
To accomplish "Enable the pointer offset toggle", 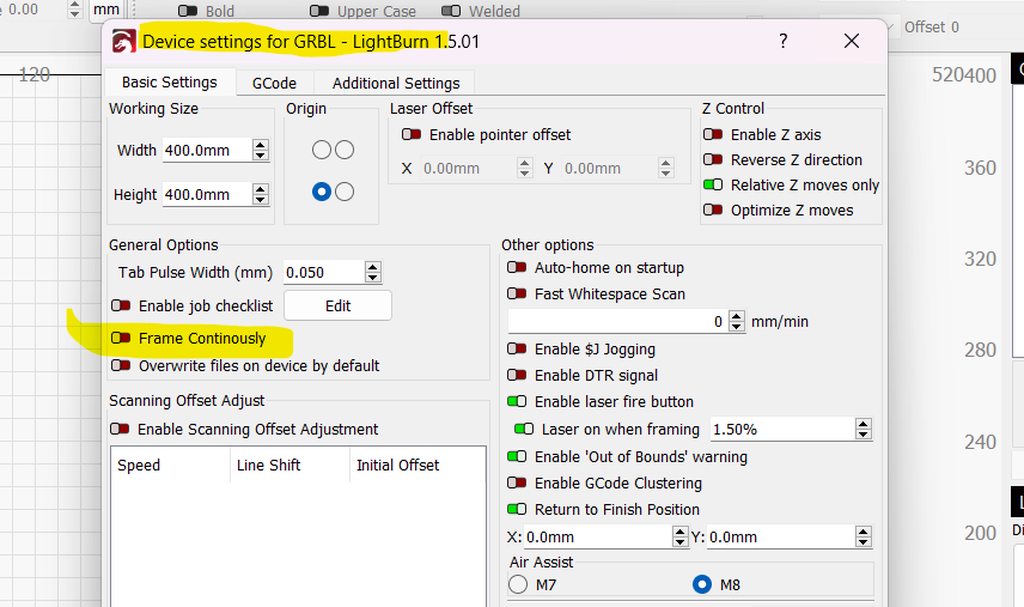I will 411,135.
